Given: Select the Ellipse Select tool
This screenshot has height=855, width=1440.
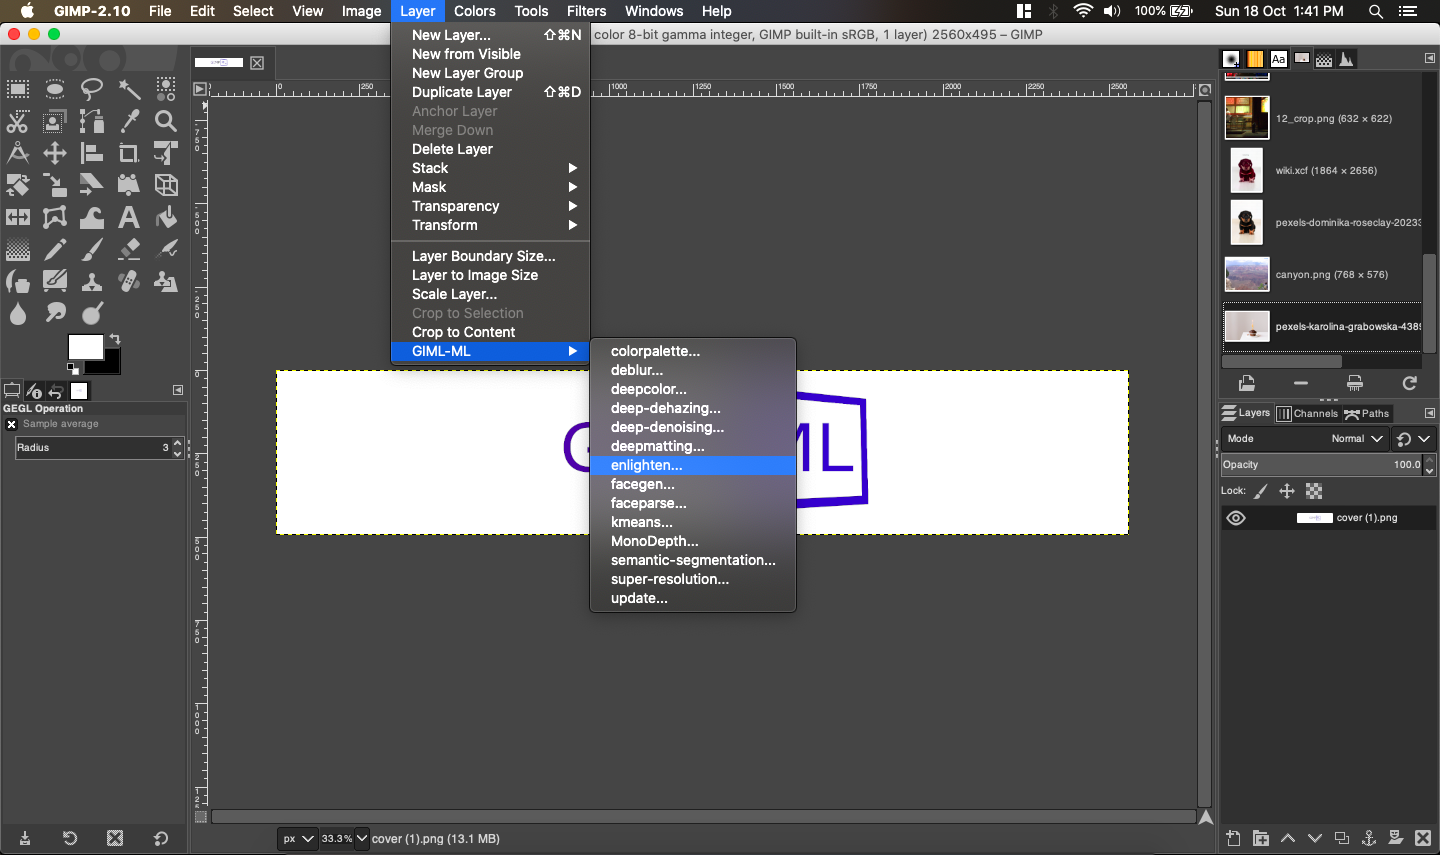Looking at the screenshot, I should [55, 90].
